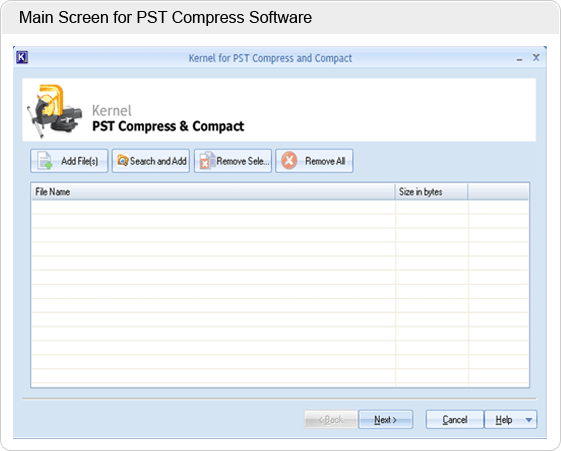Click the Cancel button

(x=455, y=419)
